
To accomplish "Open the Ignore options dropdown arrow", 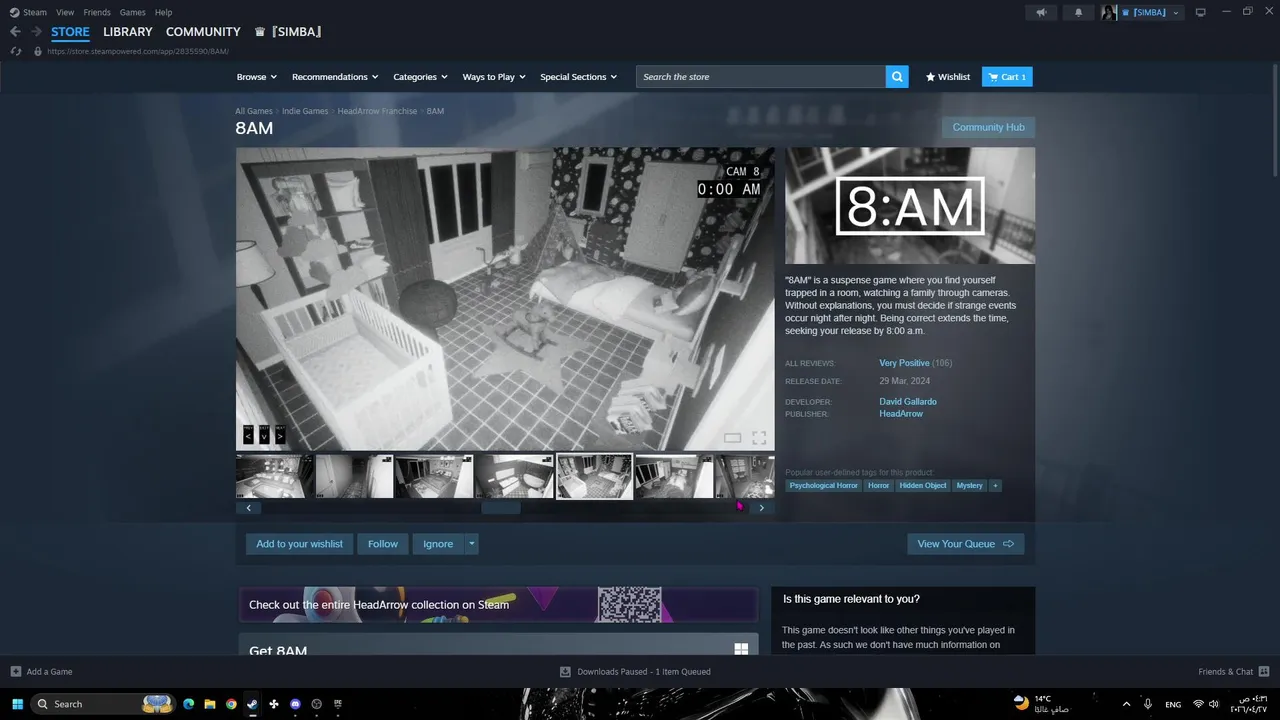I will [x=471, y=544].
